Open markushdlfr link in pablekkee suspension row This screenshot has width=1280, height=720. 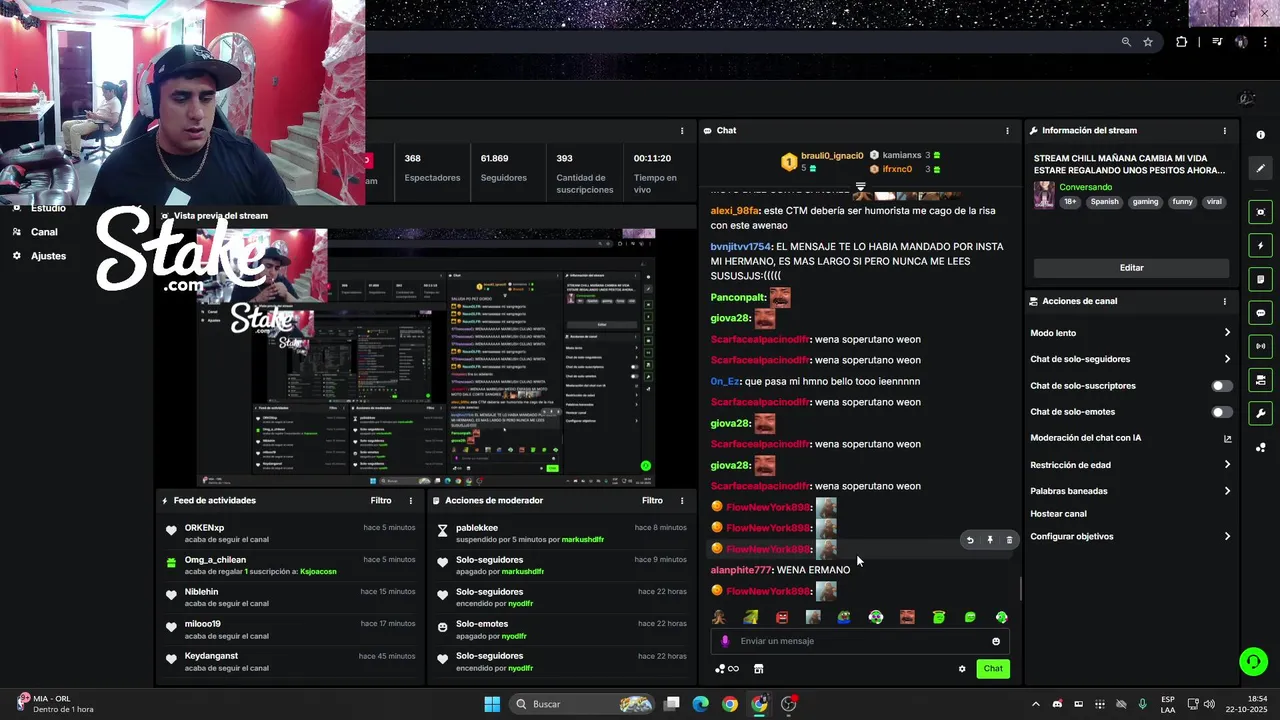pos(583,540)
